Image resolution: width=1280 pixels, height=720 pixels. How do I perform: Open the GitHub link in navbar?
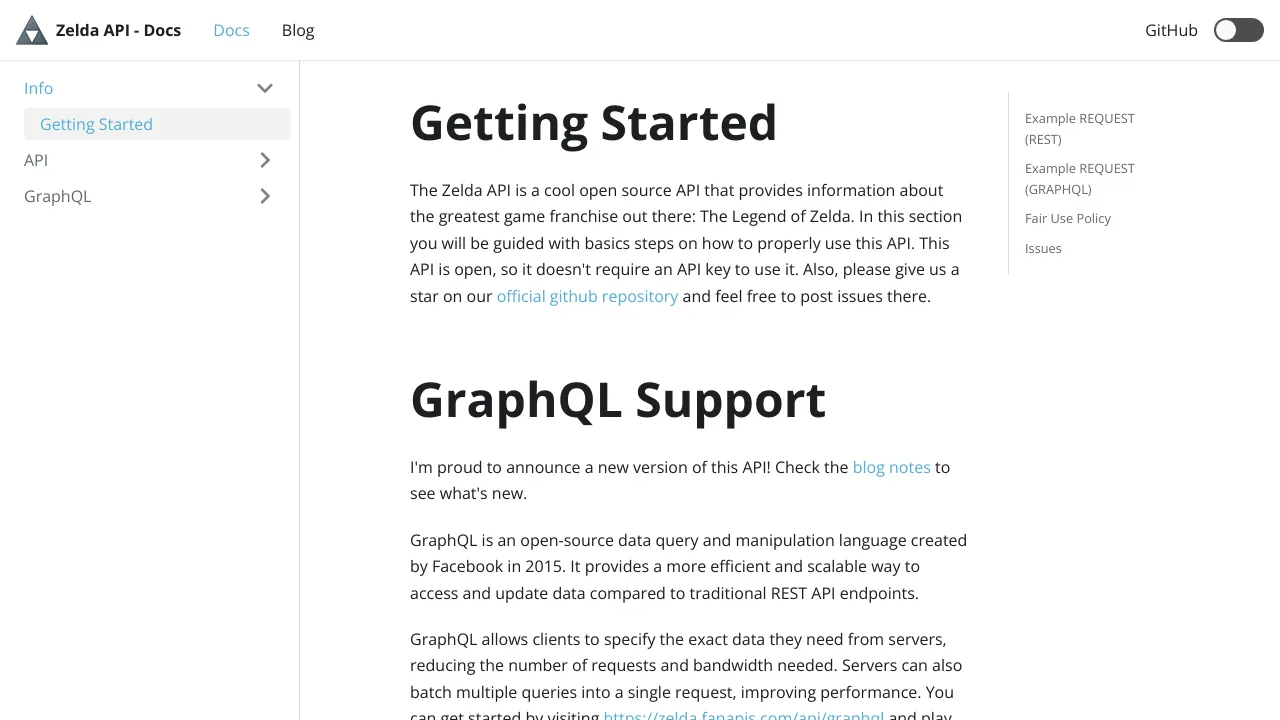(1171, 30)
